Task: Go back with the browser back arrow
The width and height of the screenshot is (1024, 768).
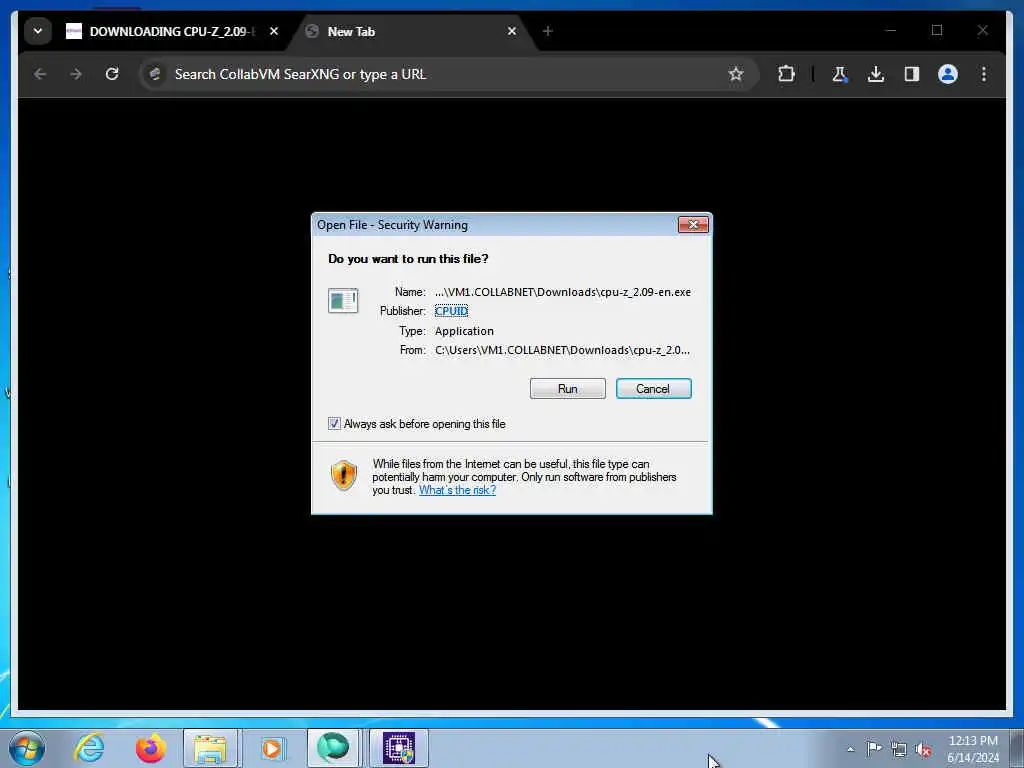Action: pyautogui.click(x=40, y=74)
